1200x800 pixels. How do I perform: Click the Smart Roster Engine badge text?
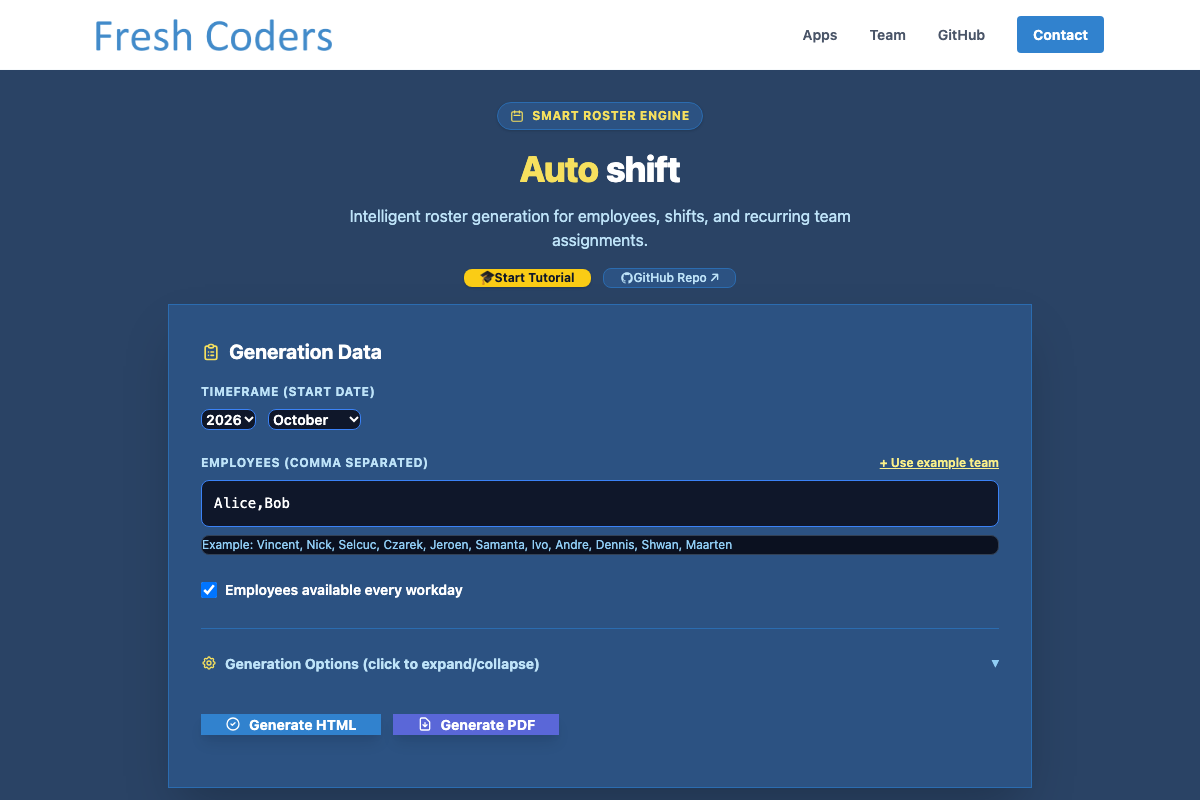(x=611, y=116)
